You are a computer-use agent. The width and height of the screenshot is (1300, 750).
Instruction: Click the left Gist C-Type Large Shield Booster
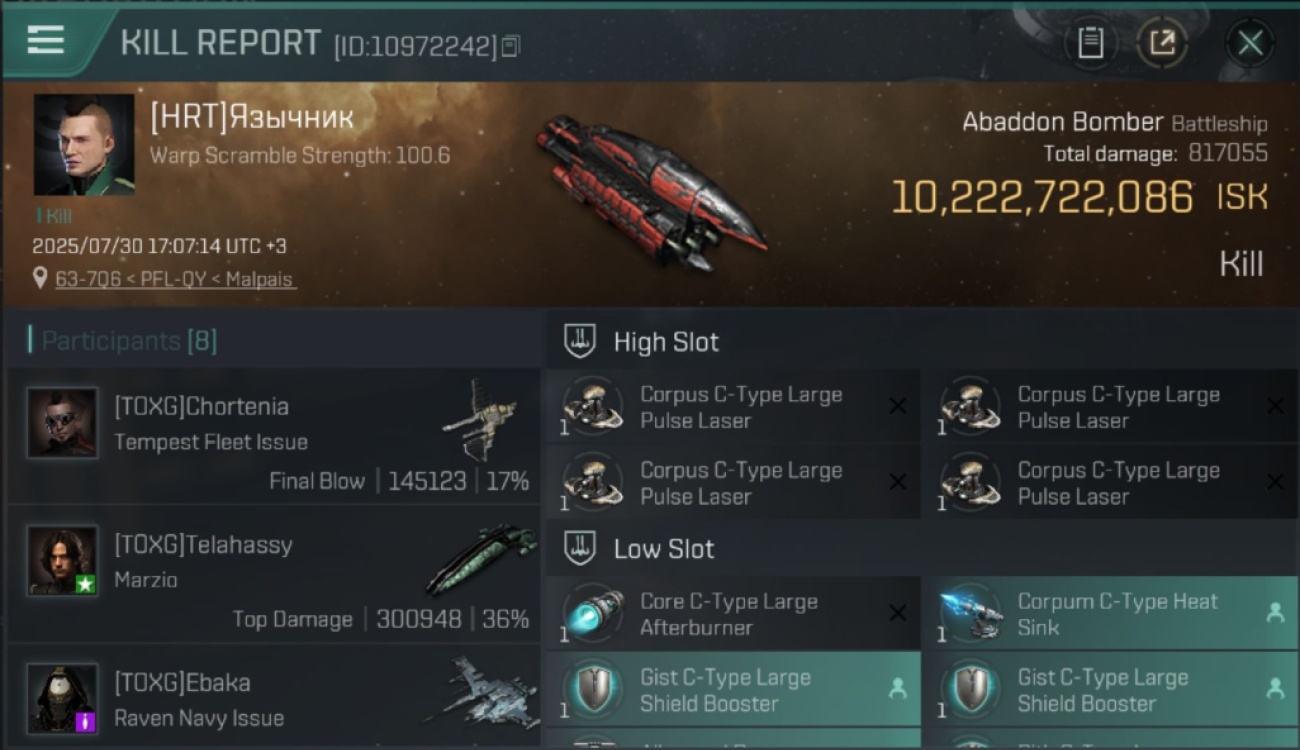click(x=733, y=690)
